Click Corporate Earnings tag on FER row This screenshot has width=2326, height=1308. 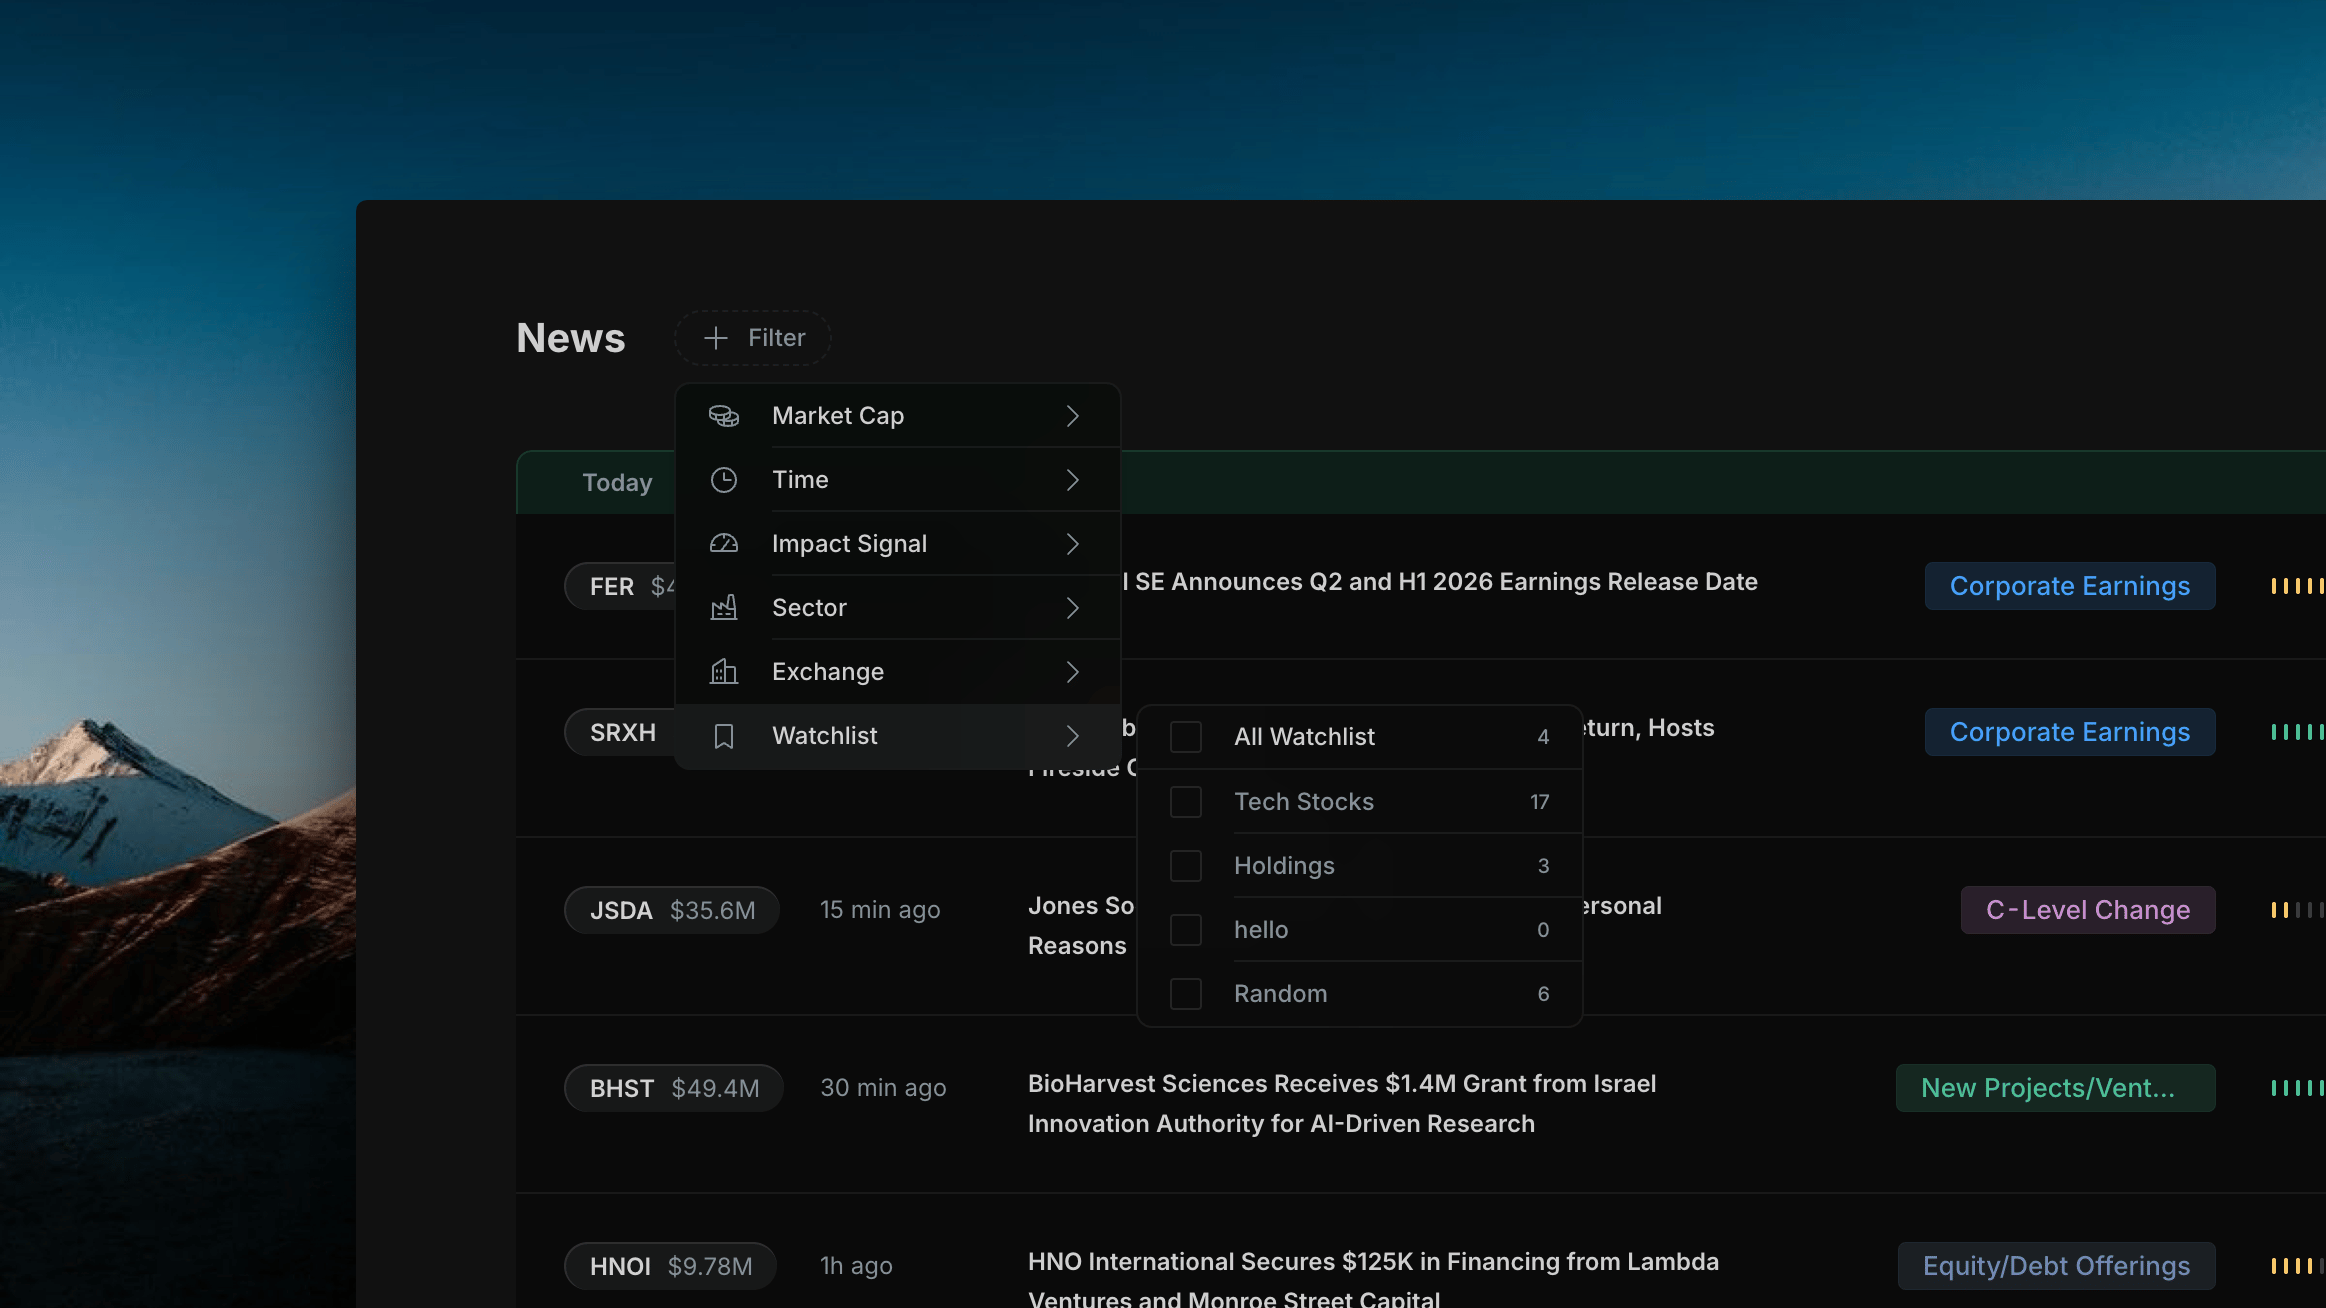click(x=2070, y=586)
